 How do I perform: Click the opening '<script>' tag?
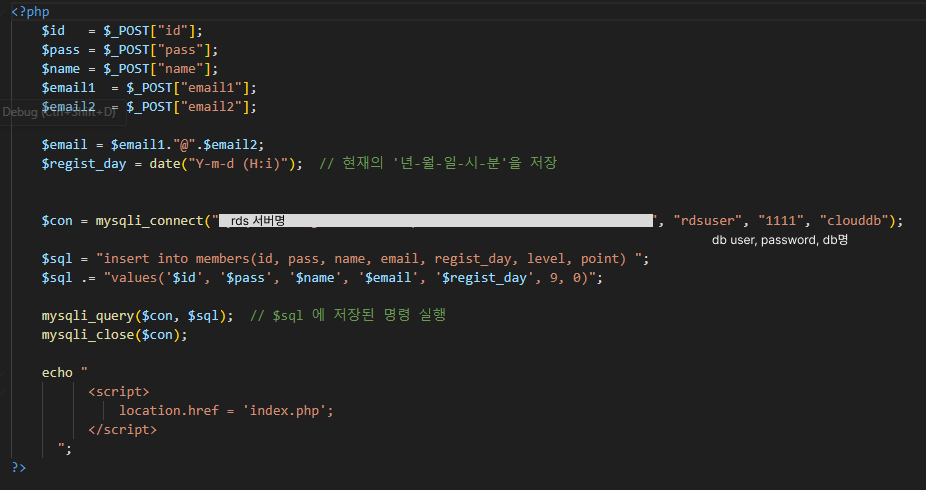point(119,391)
